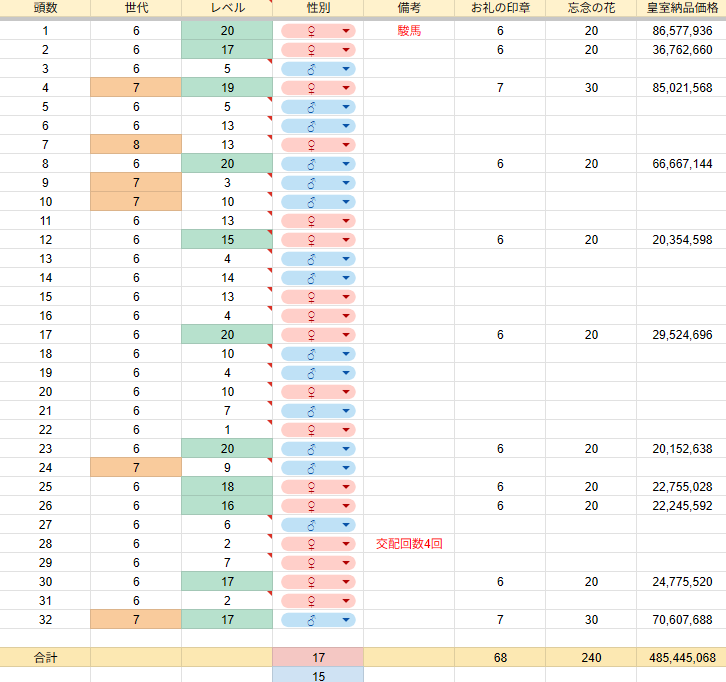Open the gender dropdown in row 12
726x682 pixels.
click(318, 240)
